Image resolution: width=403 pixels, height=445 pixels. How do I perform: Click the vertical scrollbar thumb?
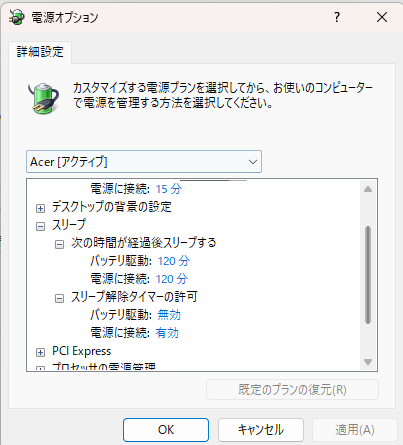click(368, 275)
